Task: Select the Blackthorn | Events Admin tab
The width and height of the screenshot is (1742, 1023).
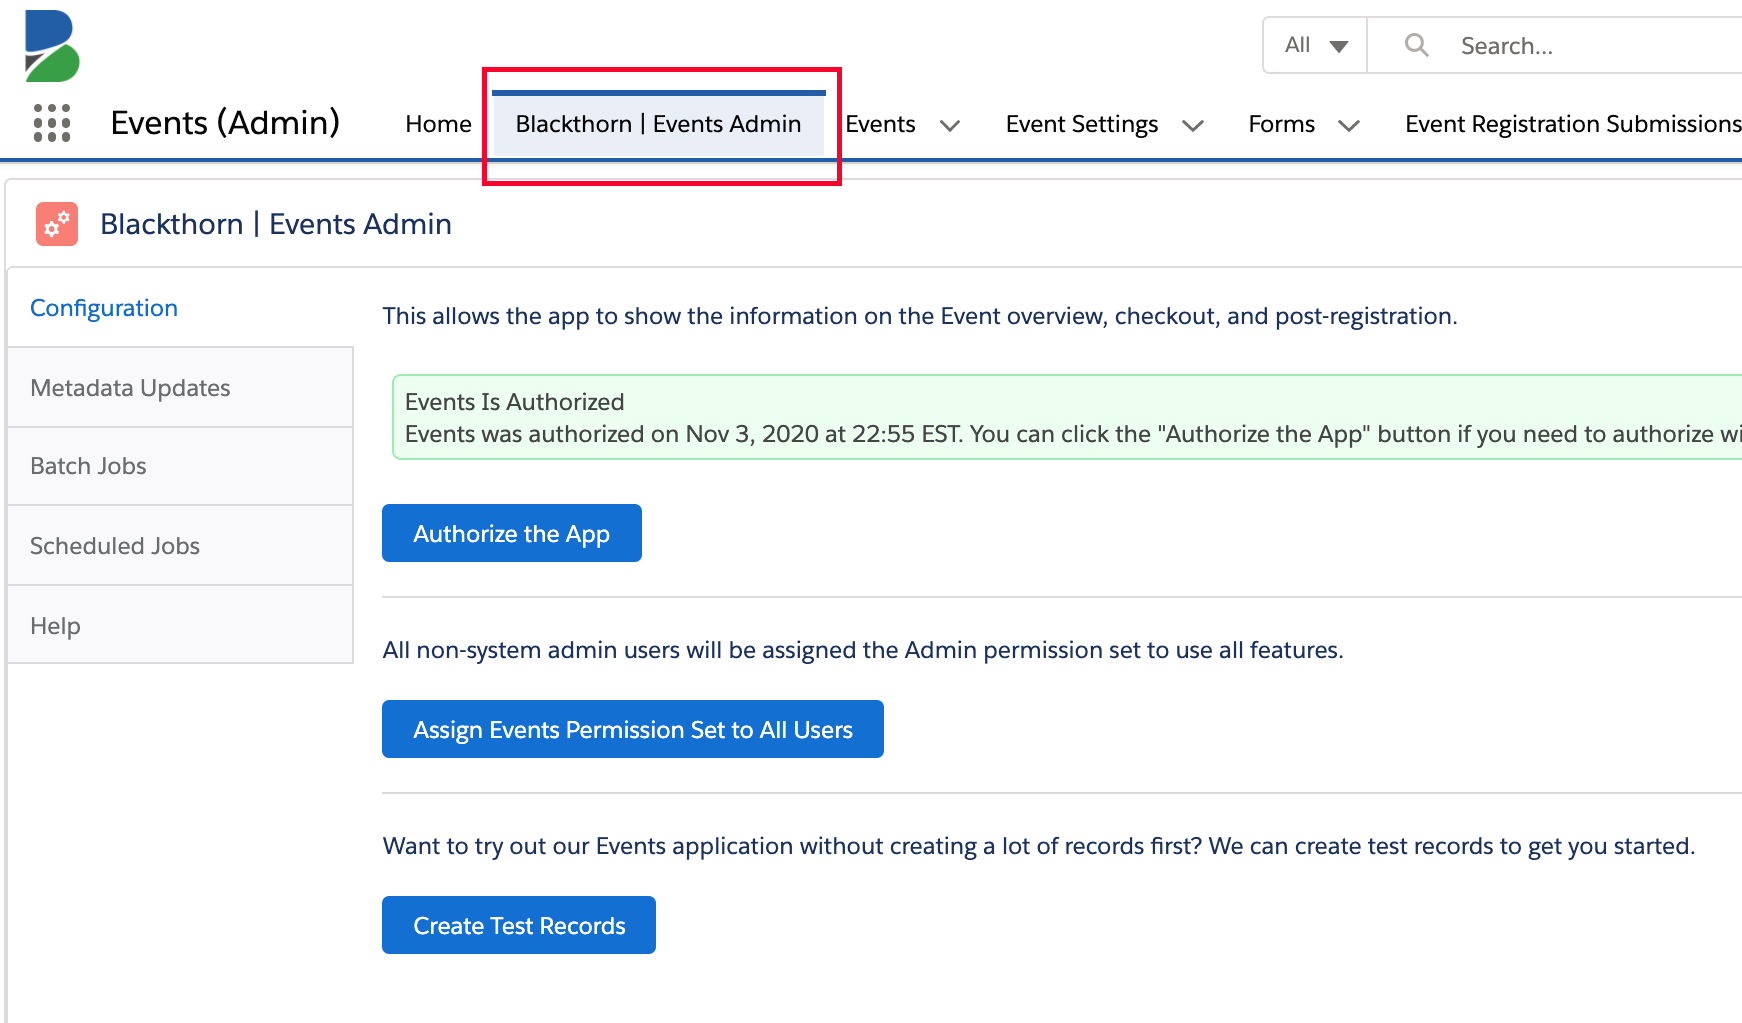Action: click(658, 124)
